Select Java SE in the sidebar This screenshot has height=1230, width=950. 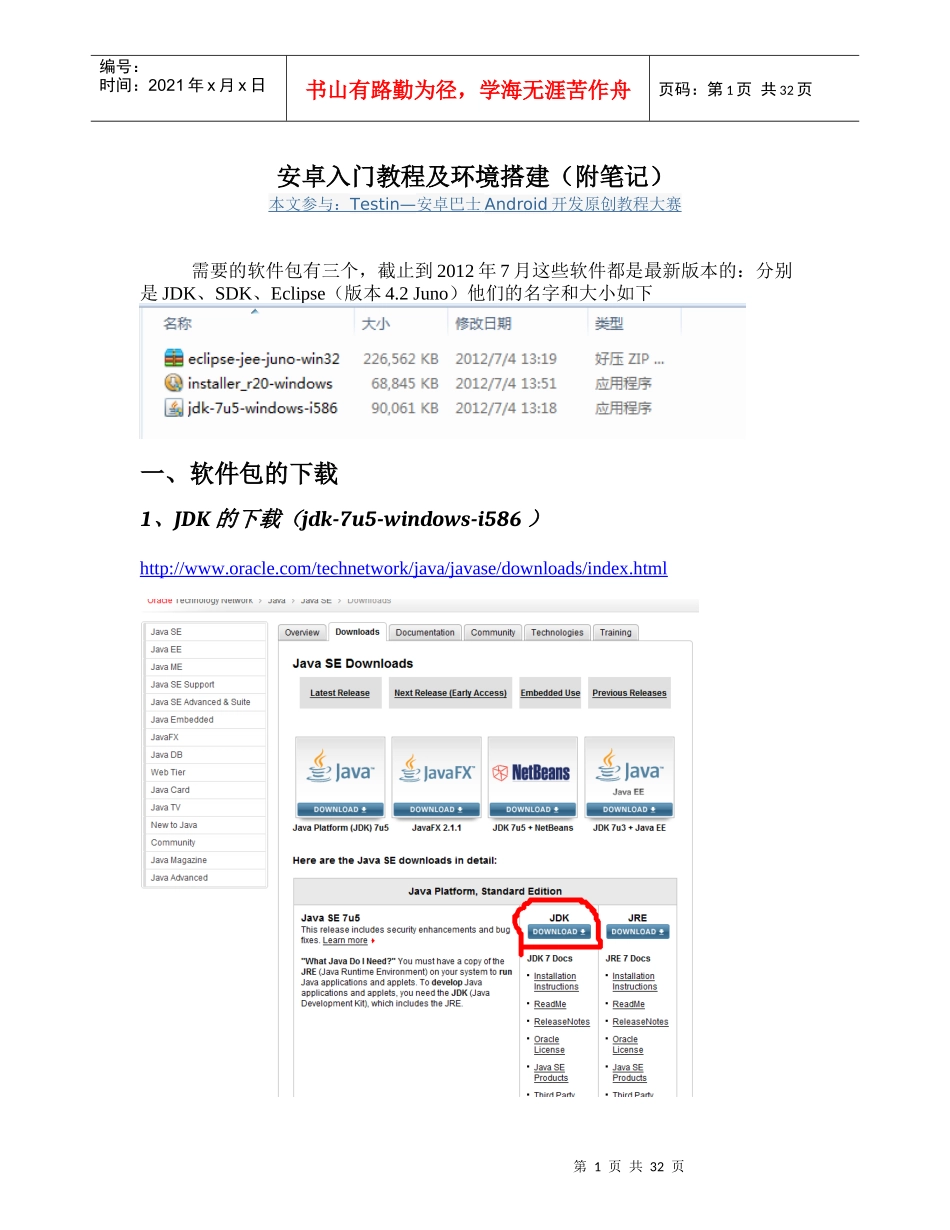coord(205,632)
